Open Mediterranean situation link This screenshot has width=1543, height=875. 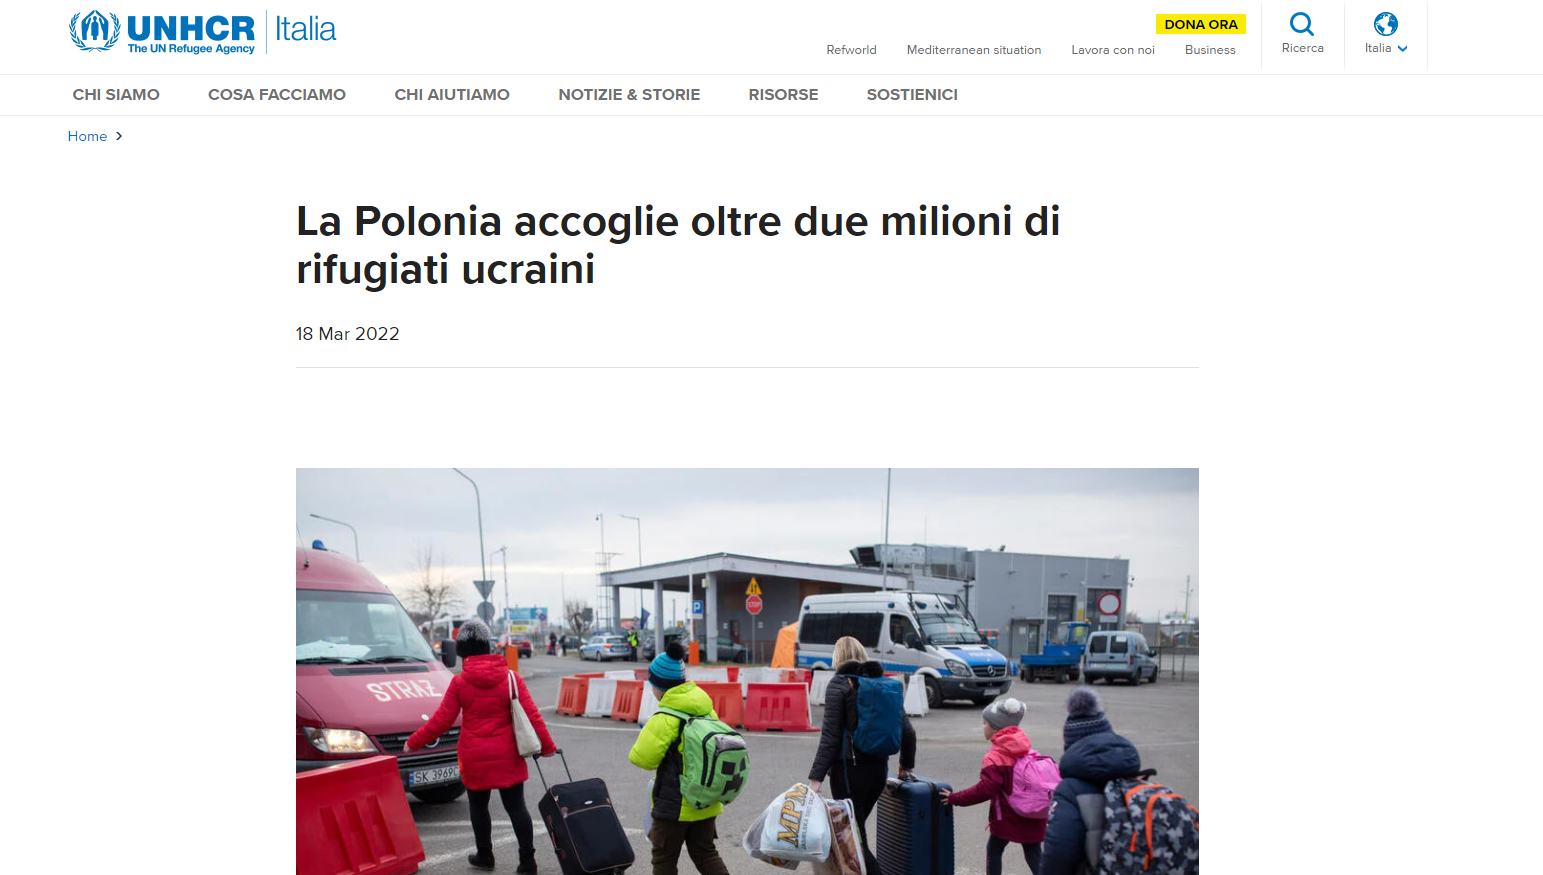point(974,50)
